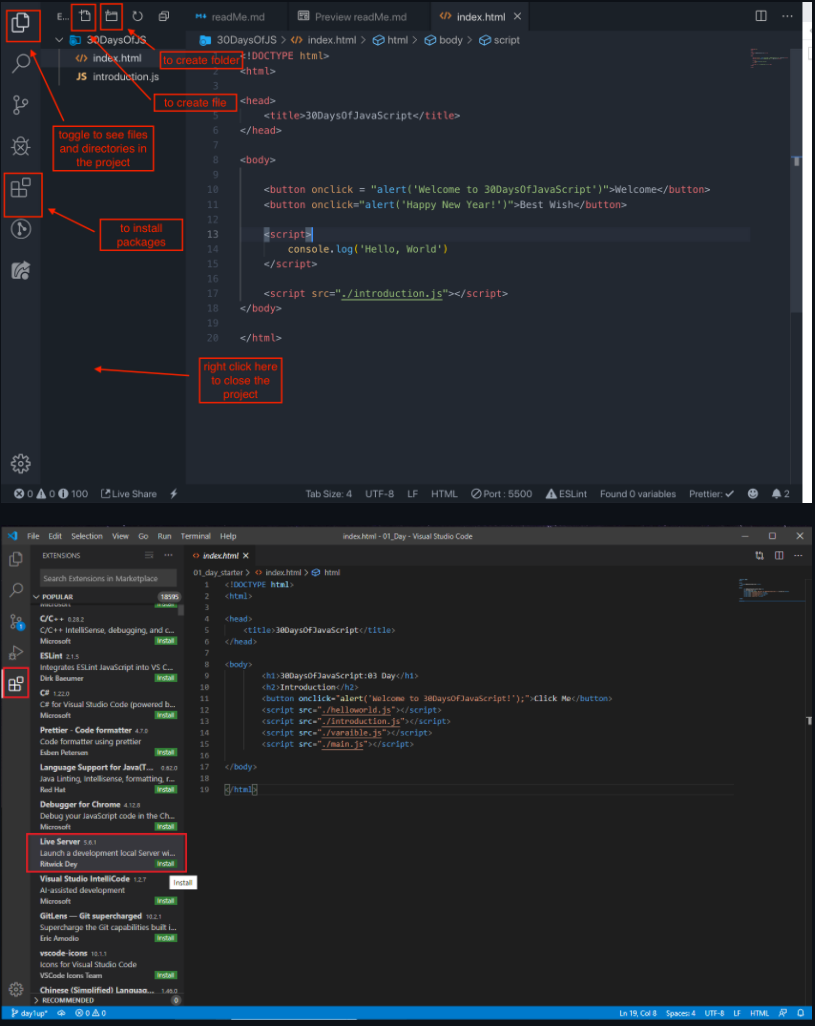Viewport: 815px width, 1026px height.
Task: Click the refresh explorer icon
Action: [137, 16]
